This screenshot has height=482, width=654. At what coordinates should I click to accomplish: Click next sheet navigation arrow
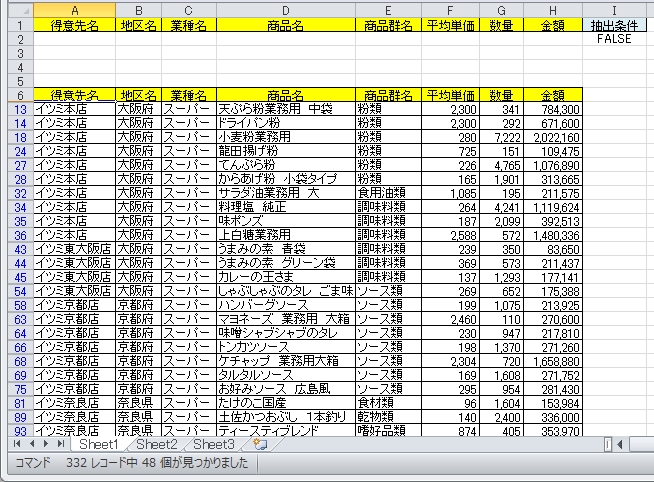[x=45, y=443]
